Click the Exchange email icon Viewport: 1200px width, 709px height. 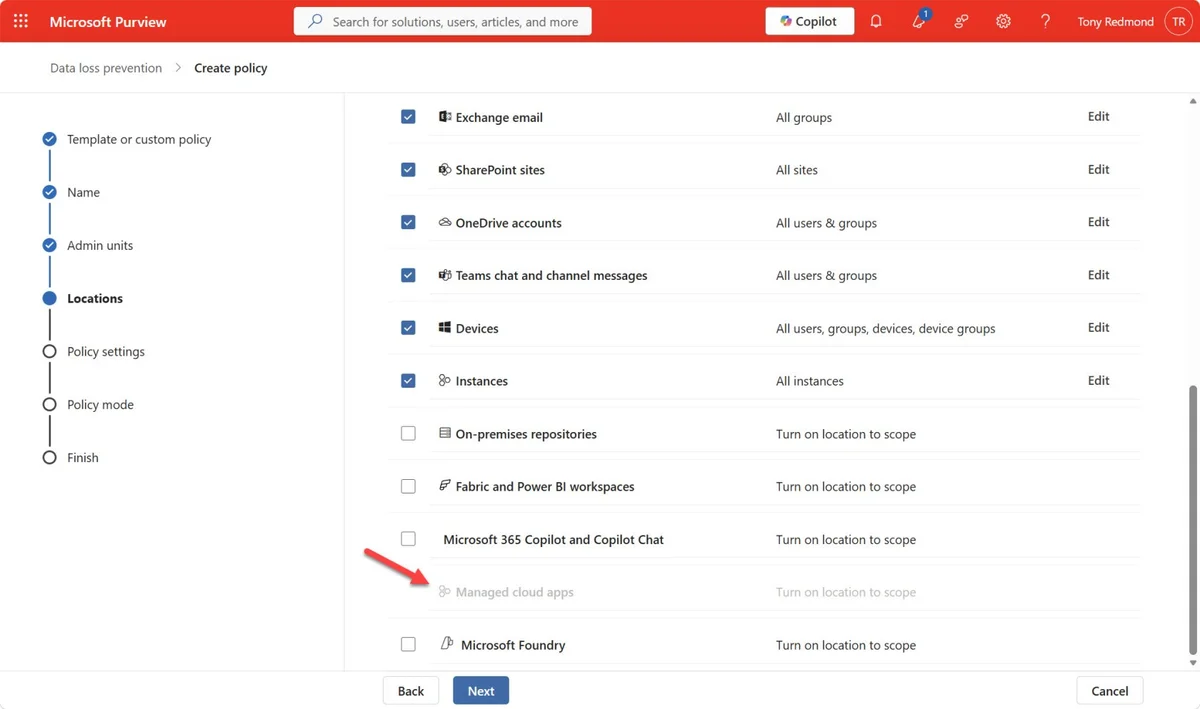[445, 117]
